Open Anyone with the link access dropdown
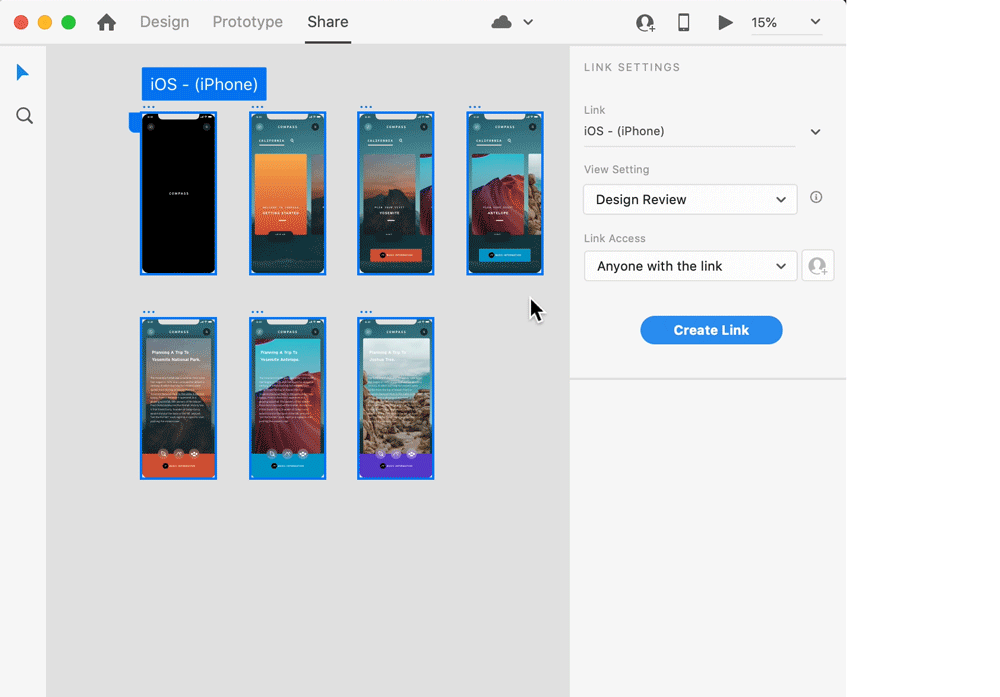The width and height of the screenshot is (1000, 697). 690,266
